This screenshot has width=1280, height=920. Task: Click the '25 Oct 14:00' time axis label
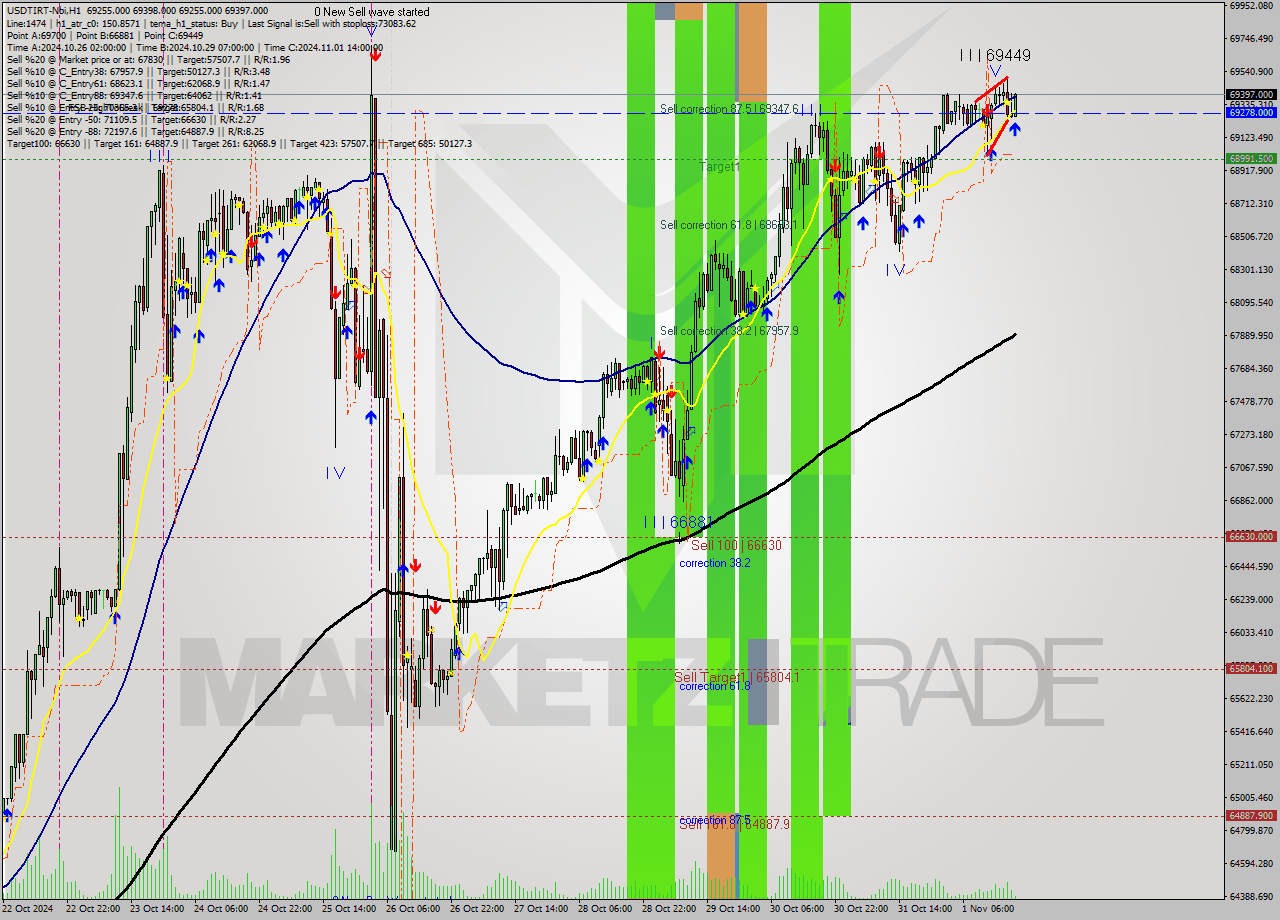pos(350,908)
